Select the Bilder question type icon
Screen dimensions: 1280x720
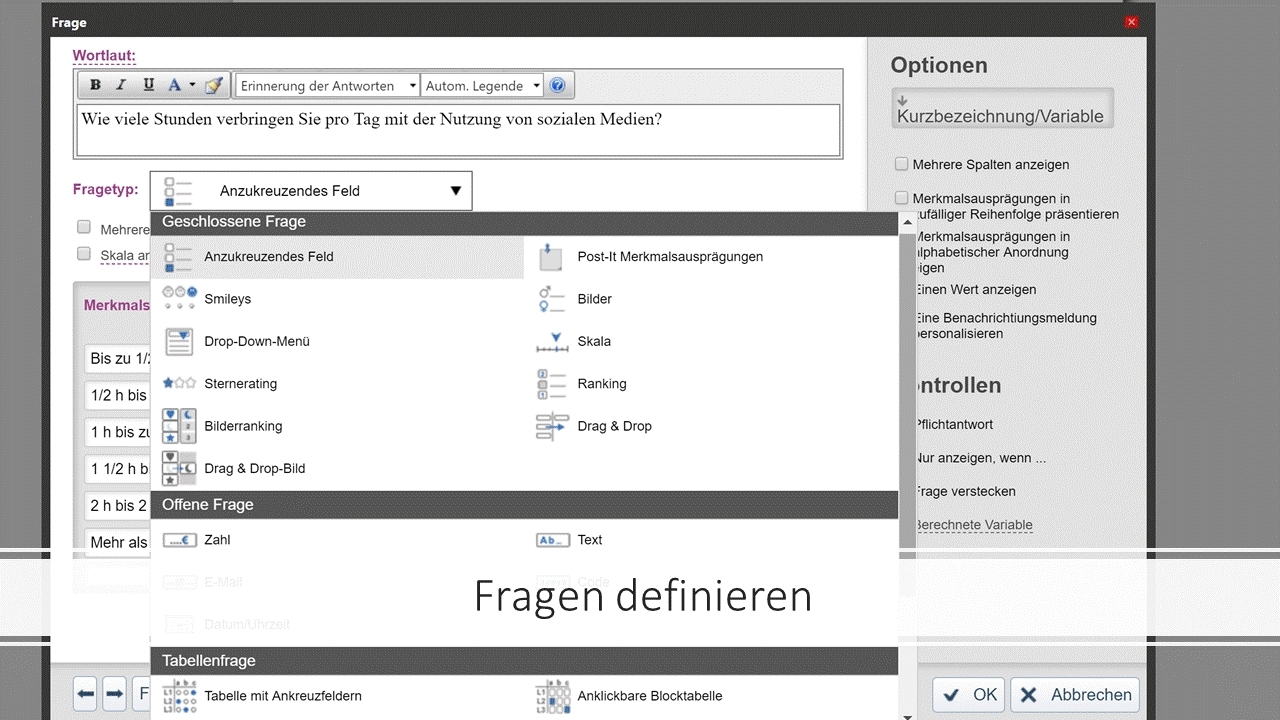click(x=552, y=298)
